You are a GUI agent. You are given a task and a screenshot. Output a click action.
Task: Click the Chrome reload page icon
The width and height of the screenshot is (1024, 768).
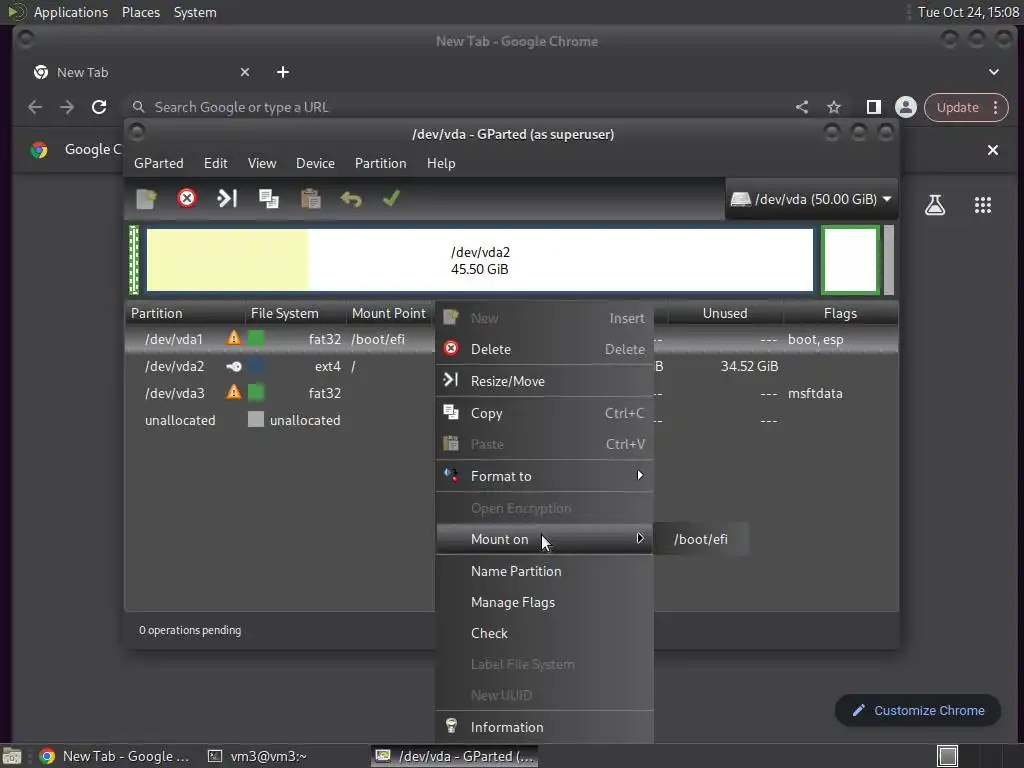click(x=99, y=107)
